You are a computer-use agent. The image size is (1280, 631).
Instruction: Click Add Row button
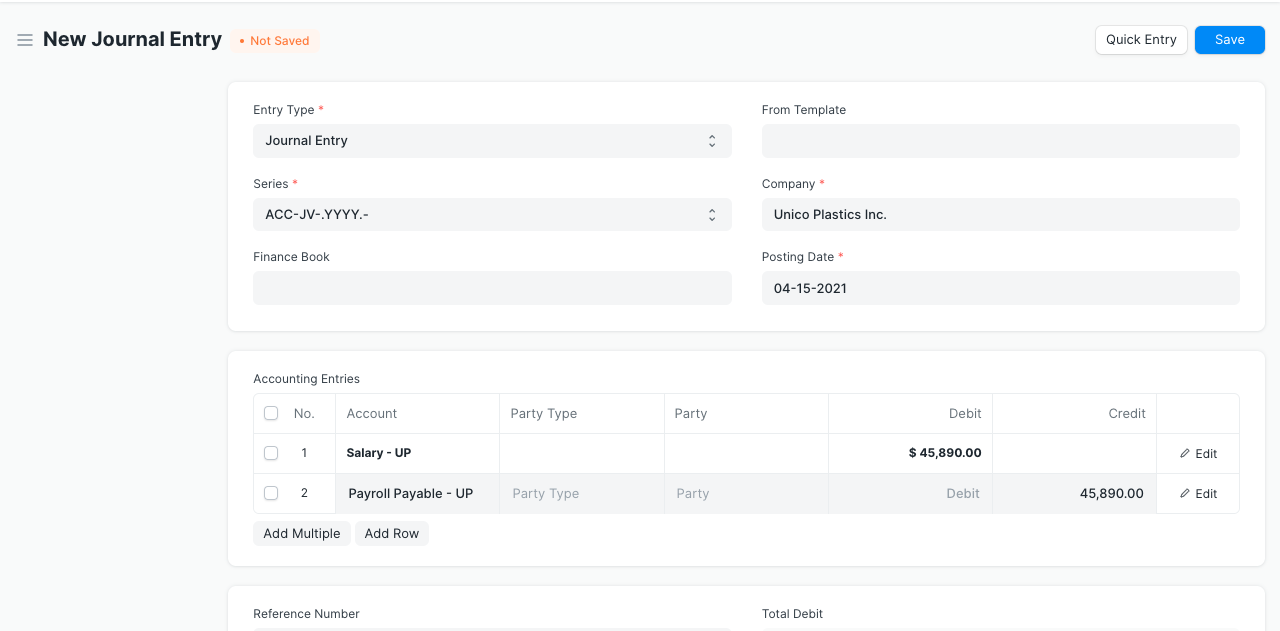391,534
